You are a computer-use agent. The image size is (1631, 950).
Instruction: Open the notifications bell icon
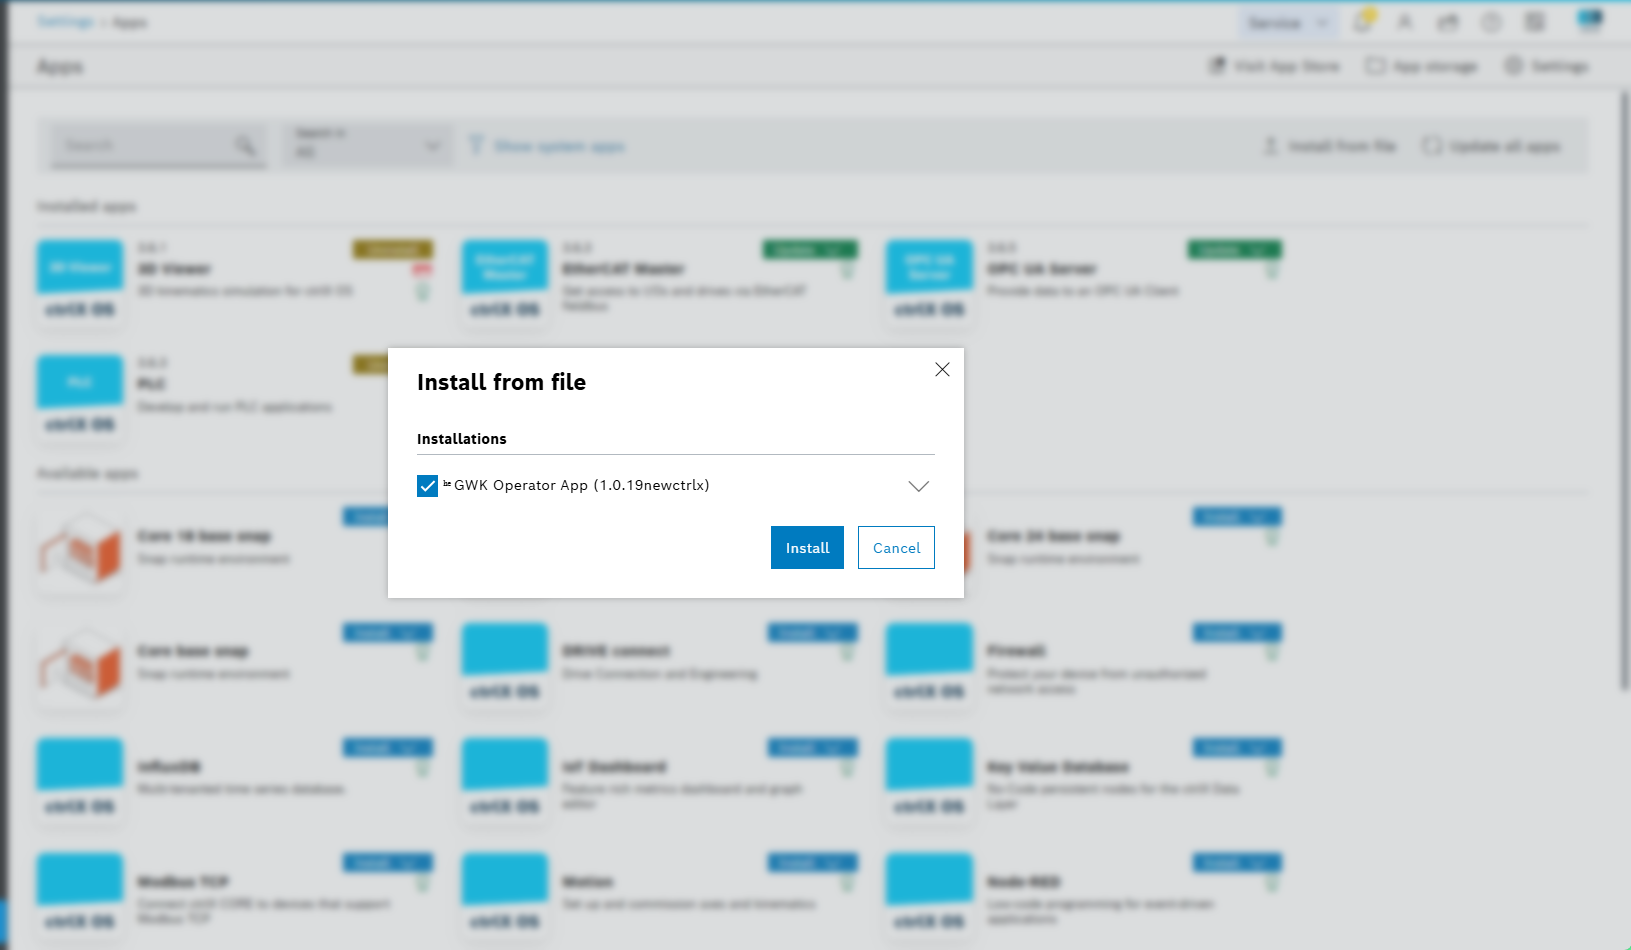(x=1363, y=22)
